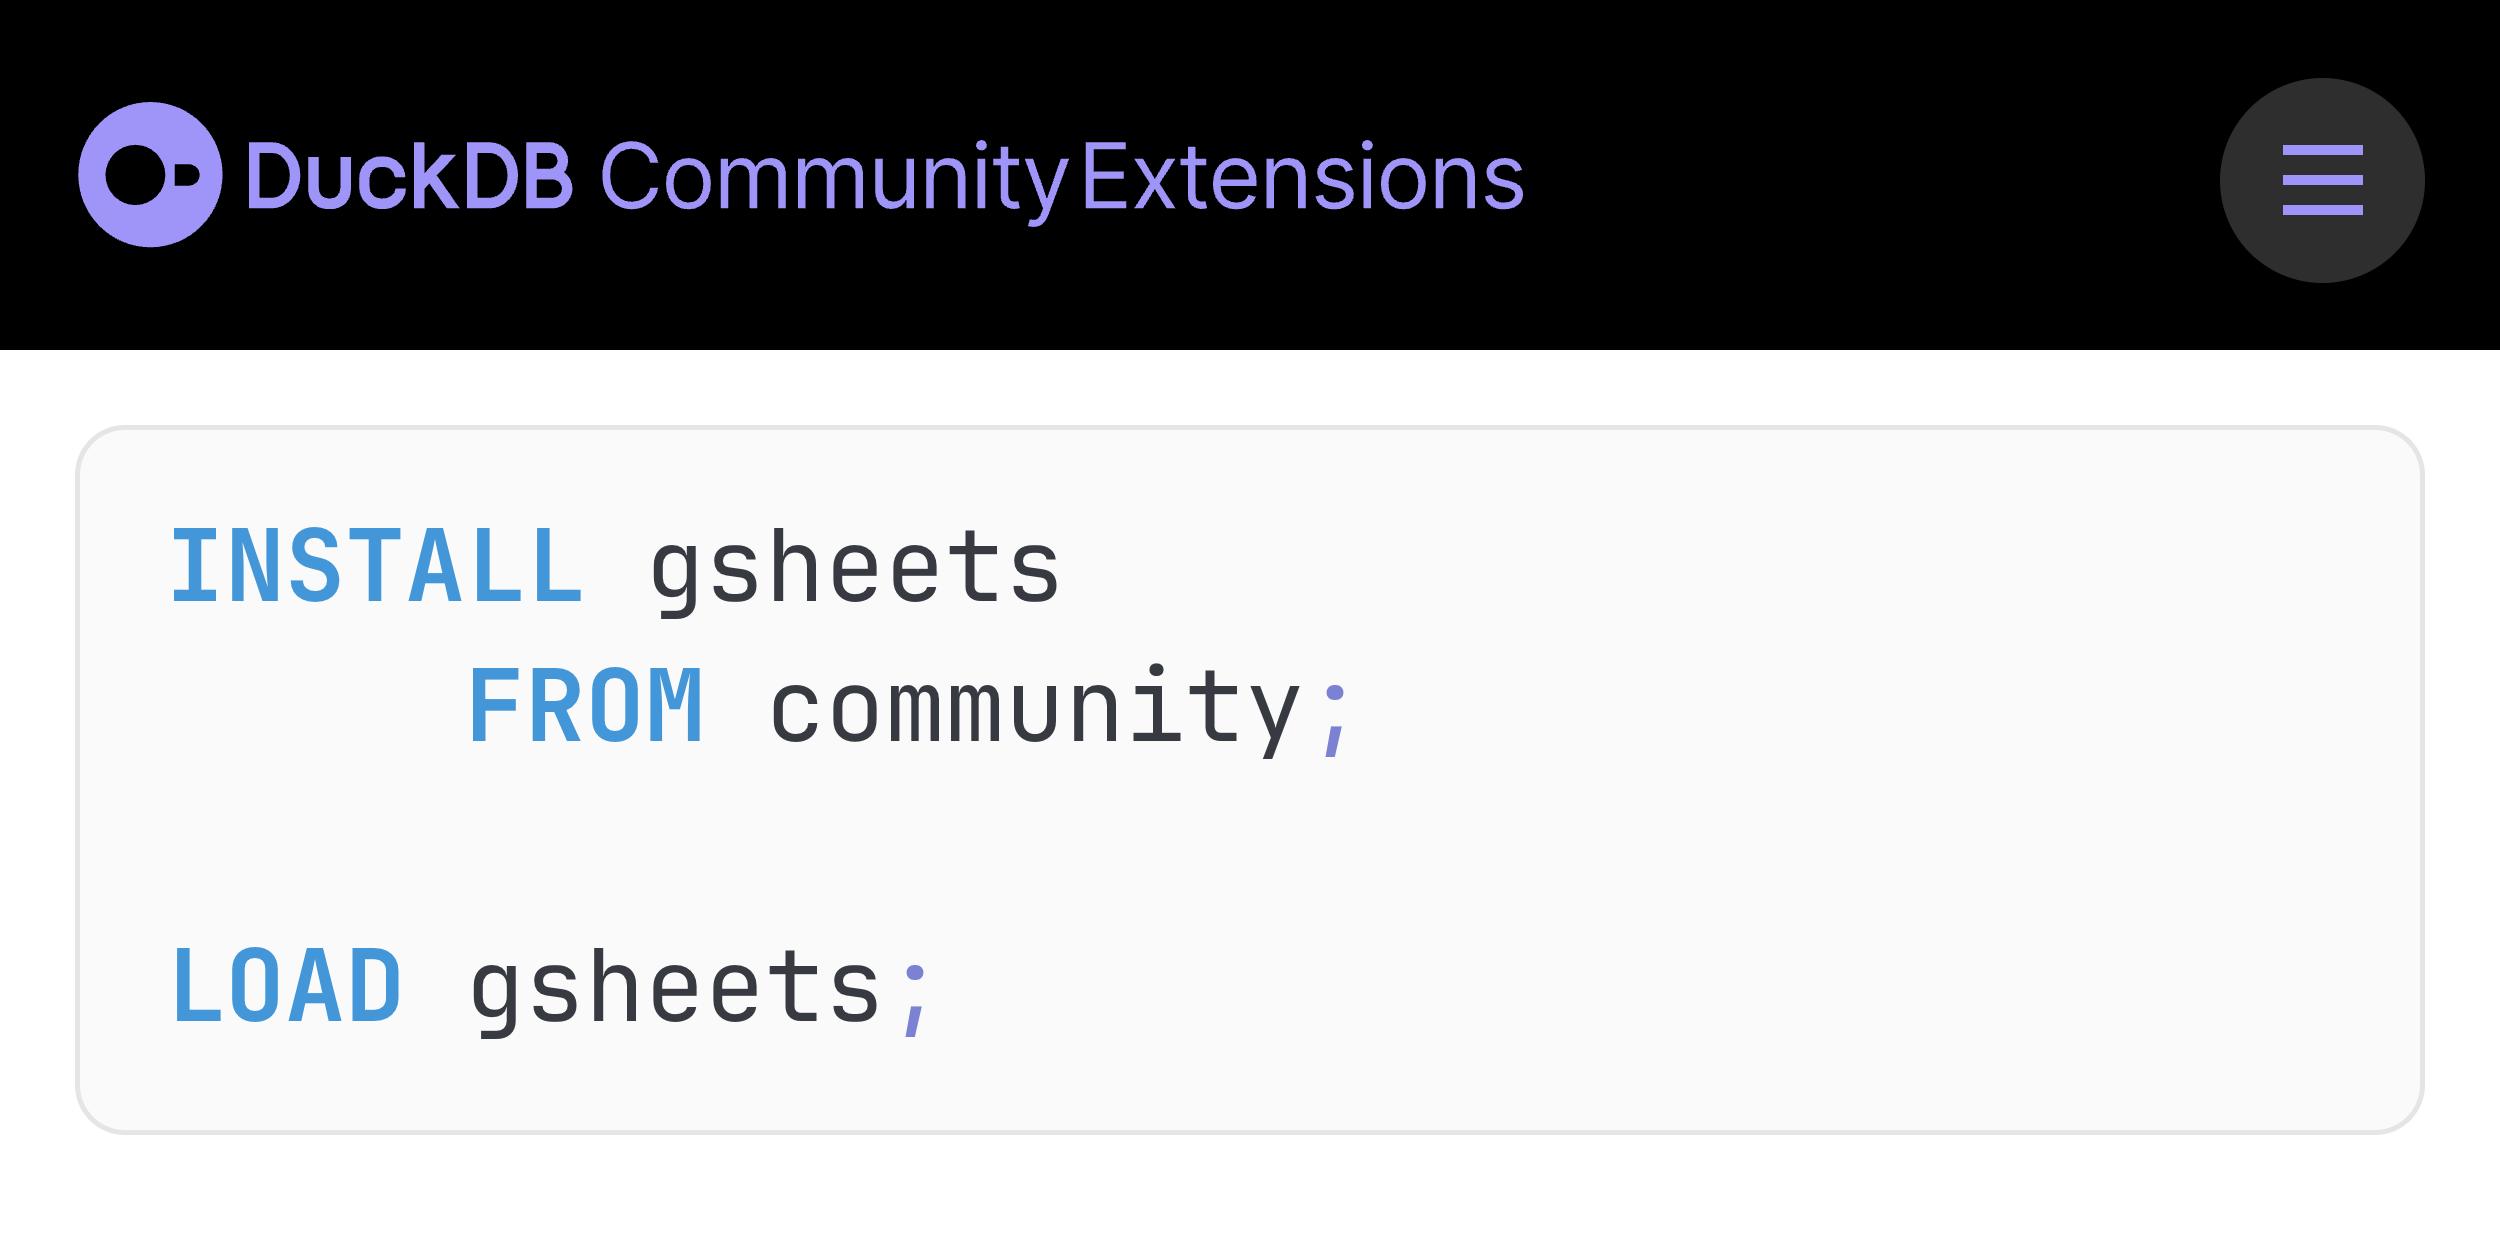The height and width of the screenshot is (1250, 2500).
Task: Open the hamburger navigation menu
Action: (2322, 180)
